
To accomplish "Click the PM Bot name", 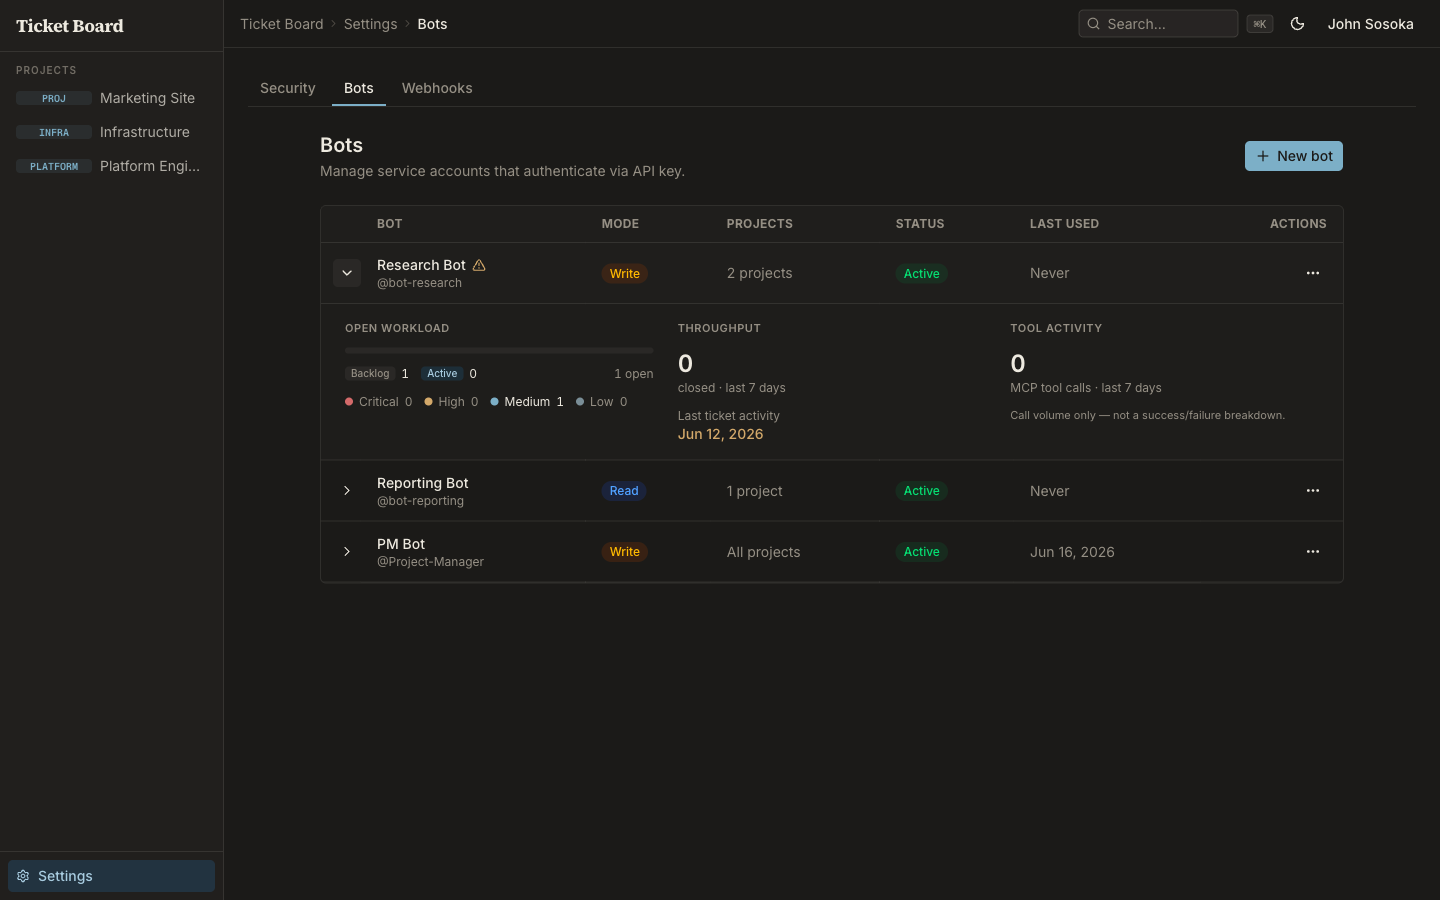I will (x=401, y=544).
